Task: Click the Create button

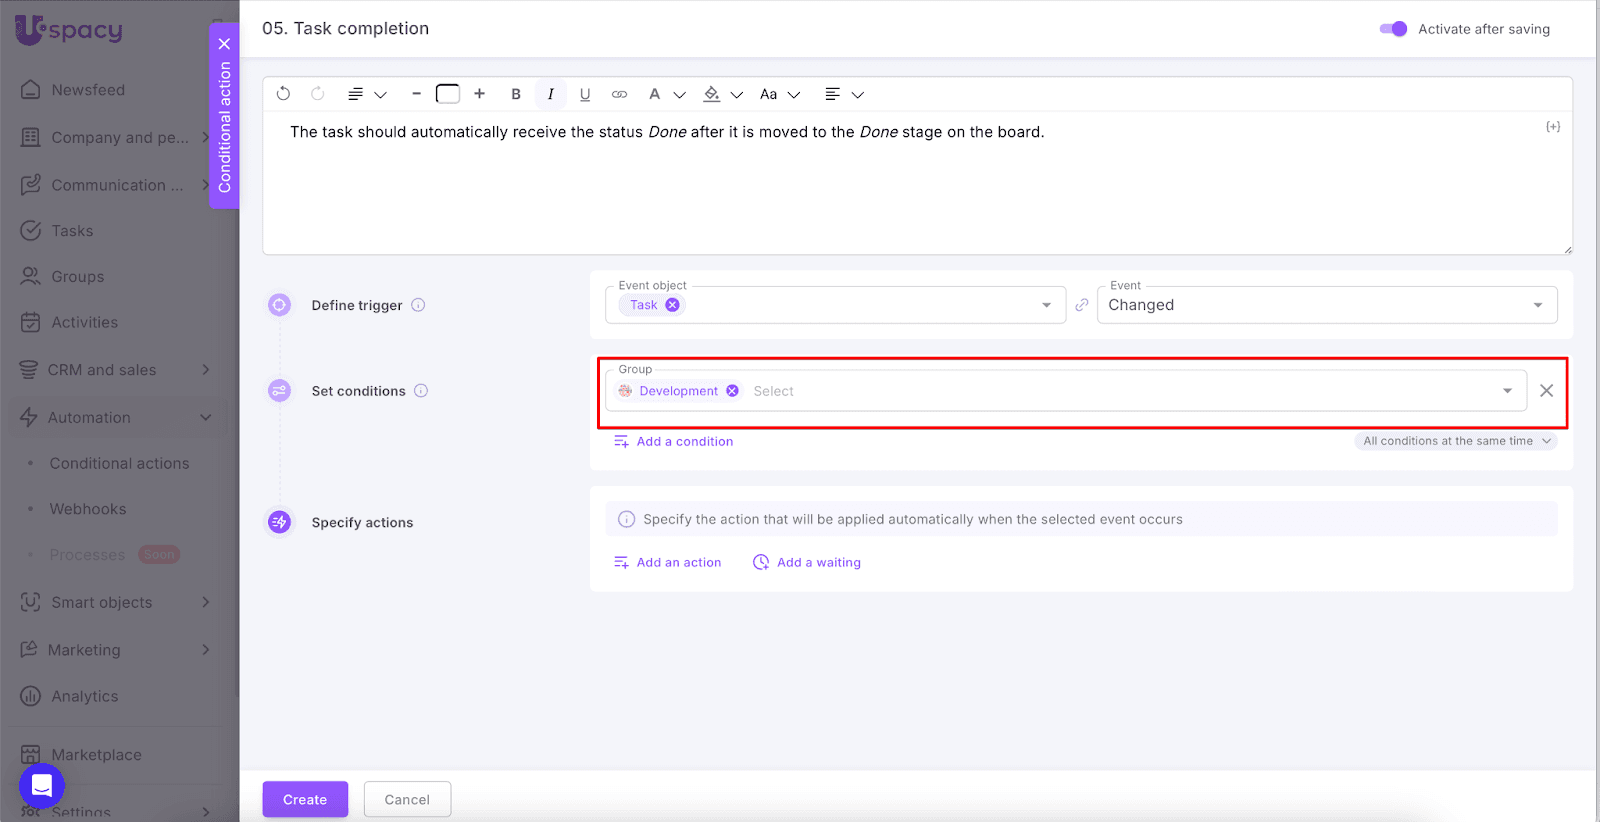Action: (305, 799)
